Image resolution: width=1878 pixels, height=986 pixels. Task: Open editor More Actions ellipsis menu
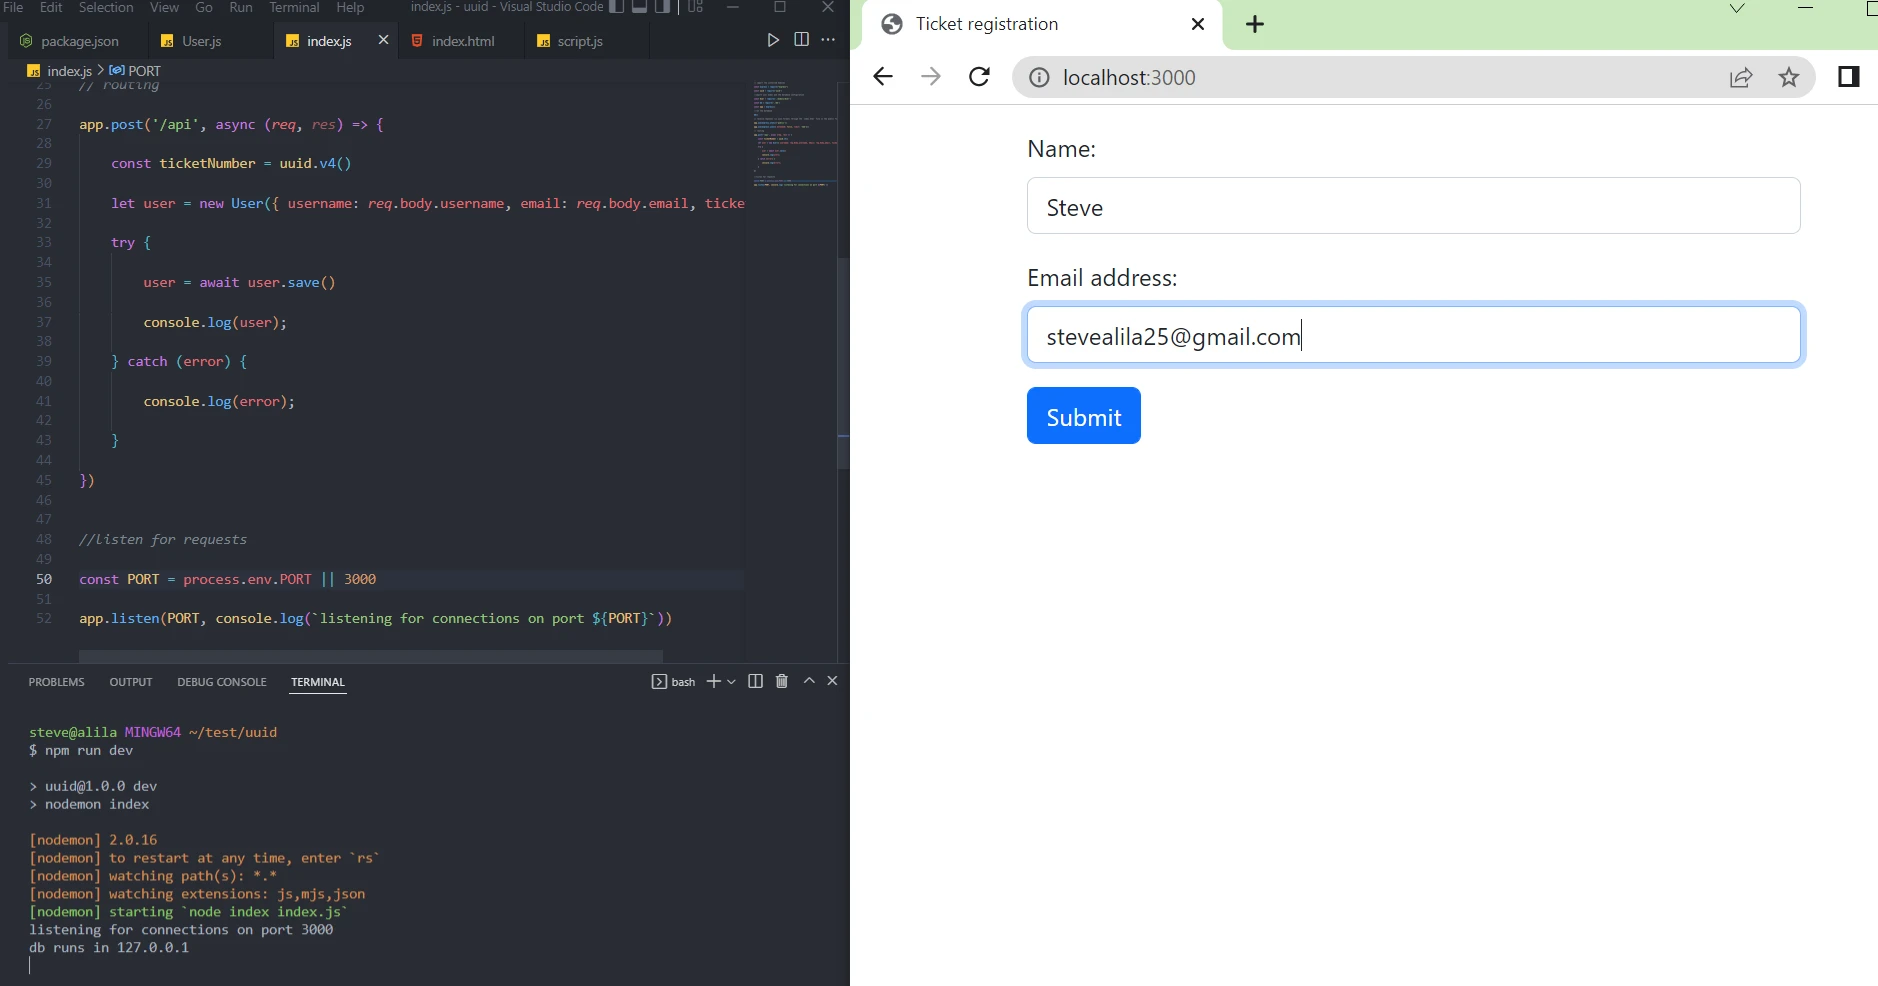828,40
